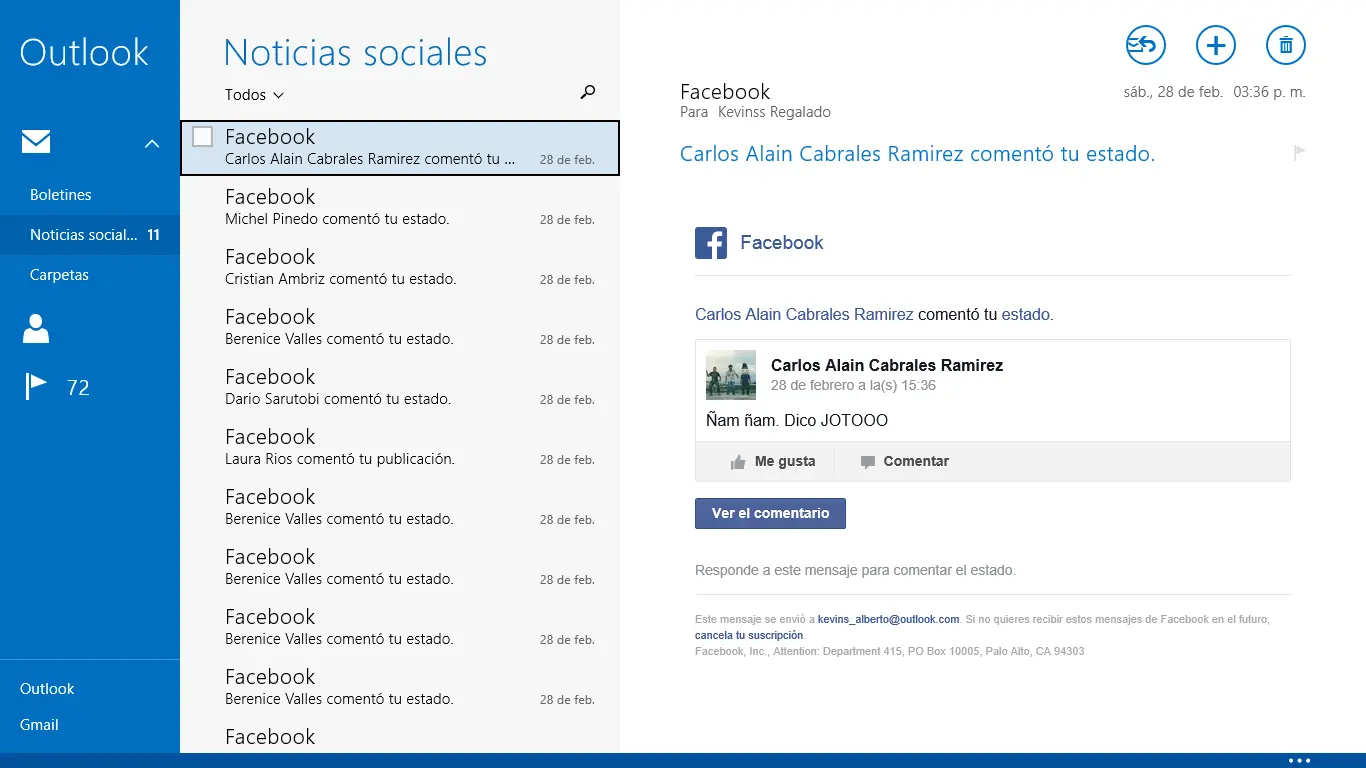
Task: Open commenter's profile photo thumbnail
Action: pyautogui.click(x=731, y=375)
